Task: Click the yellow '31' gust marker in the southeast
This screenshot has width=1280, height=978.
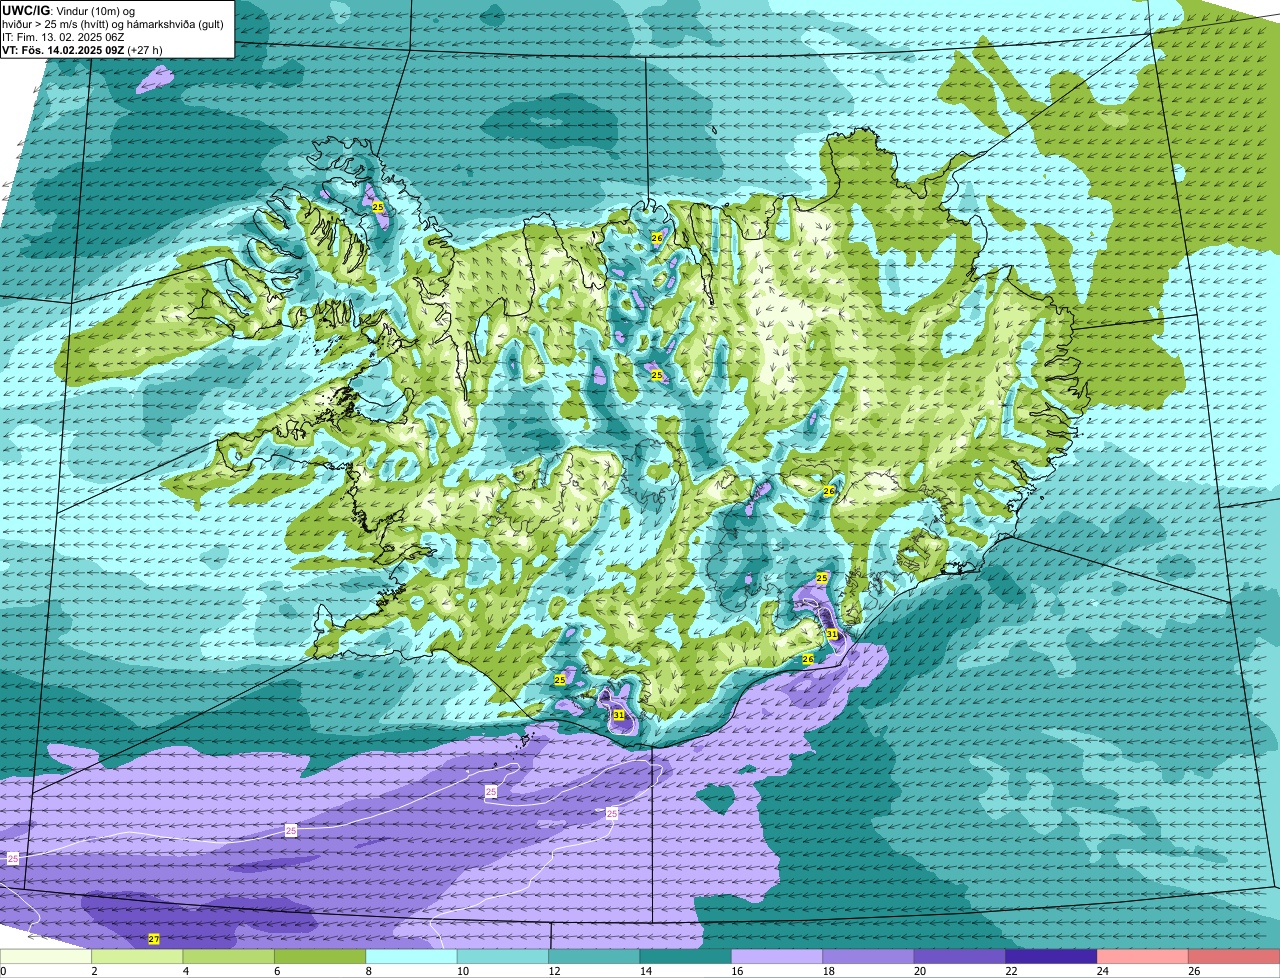Action: click(832, 634)
